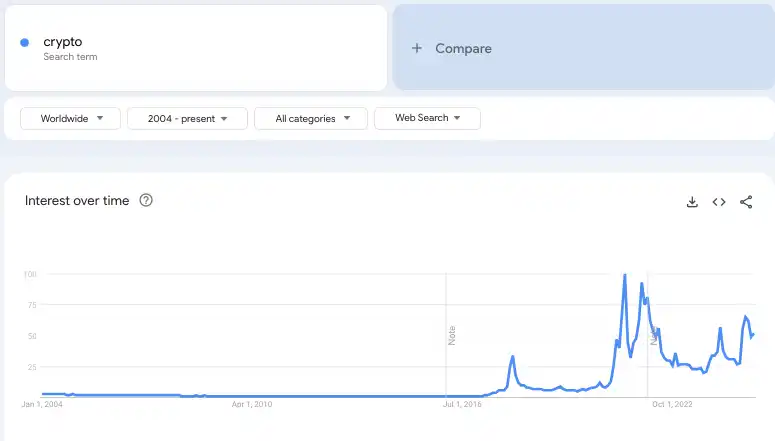The image size is (775, 441).
Task: Change the Web Search type dropdown
Action: coord(427,118)
